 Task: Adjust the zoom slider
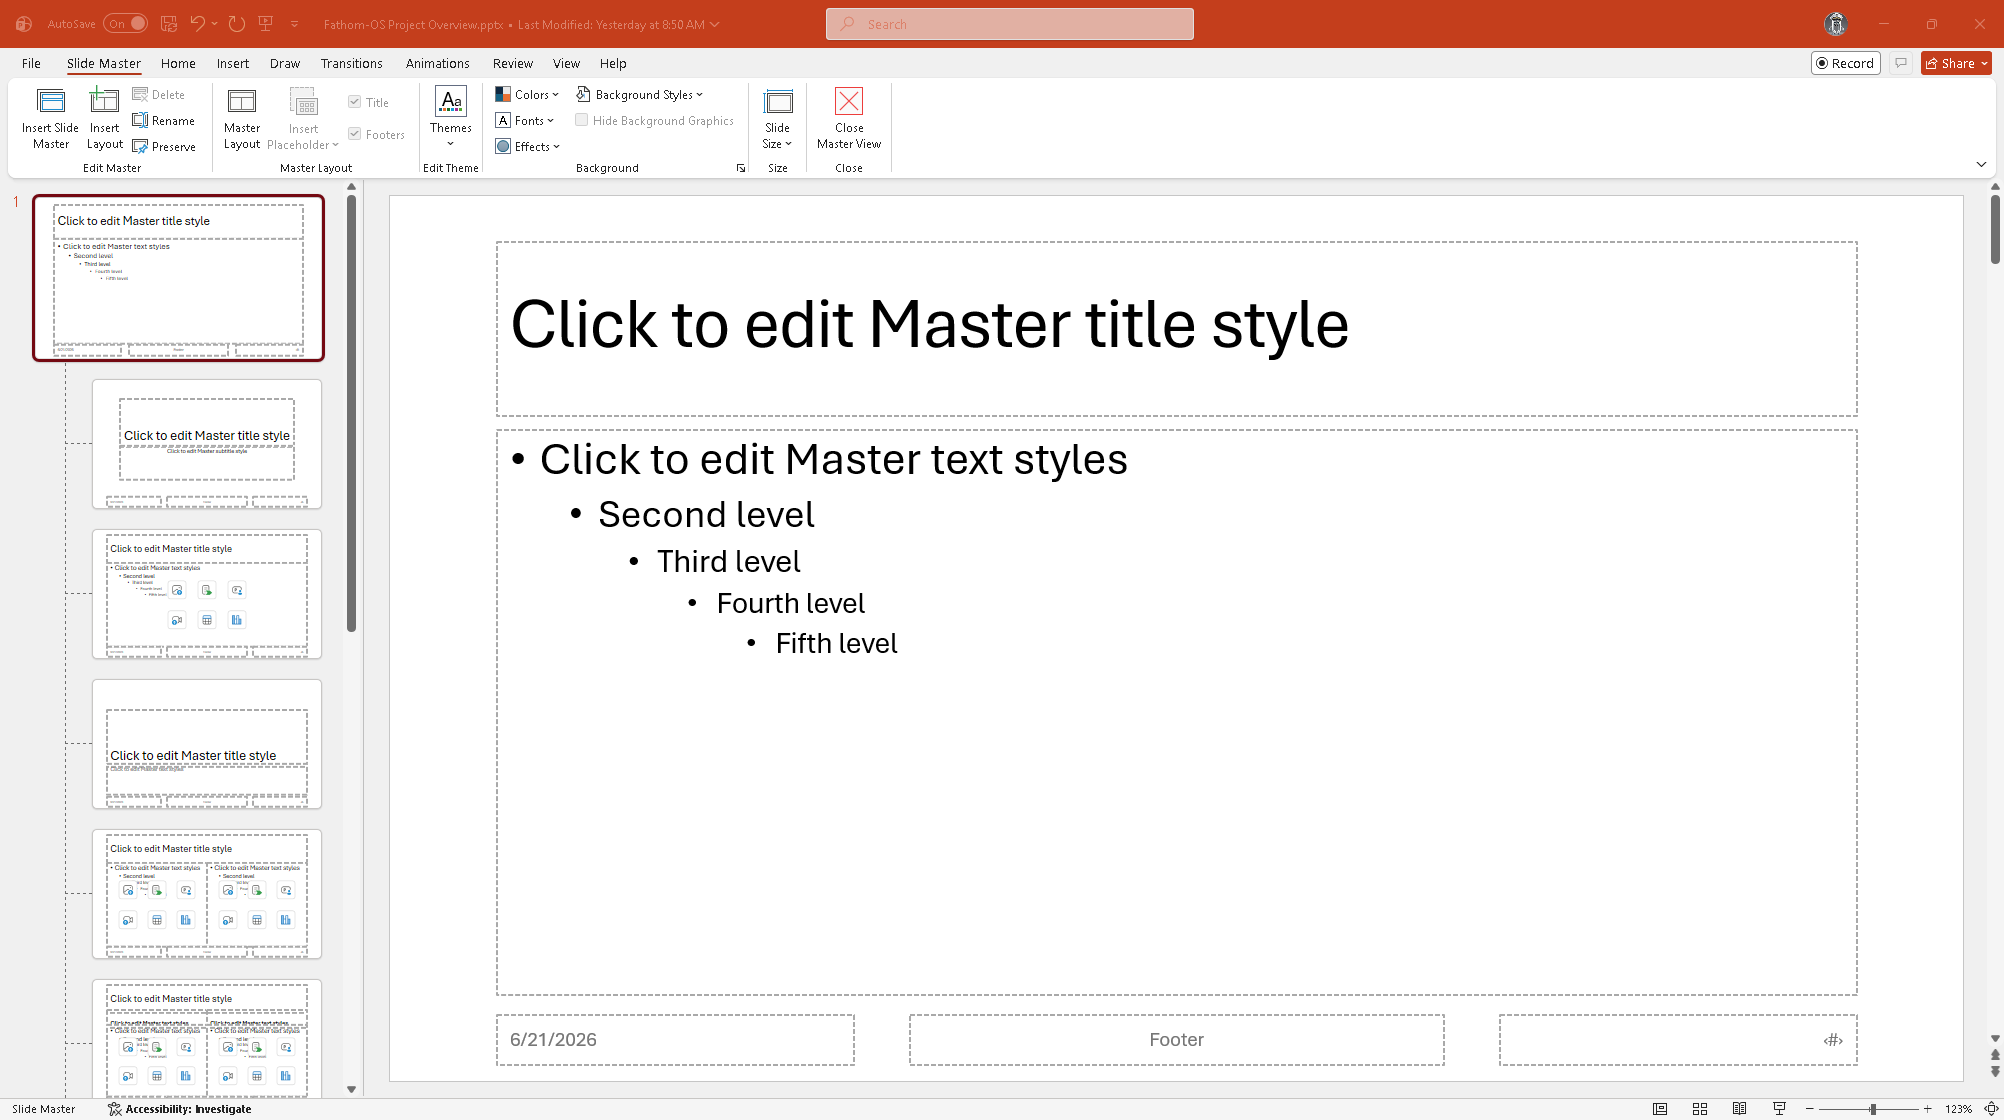click(1872, 1109)
